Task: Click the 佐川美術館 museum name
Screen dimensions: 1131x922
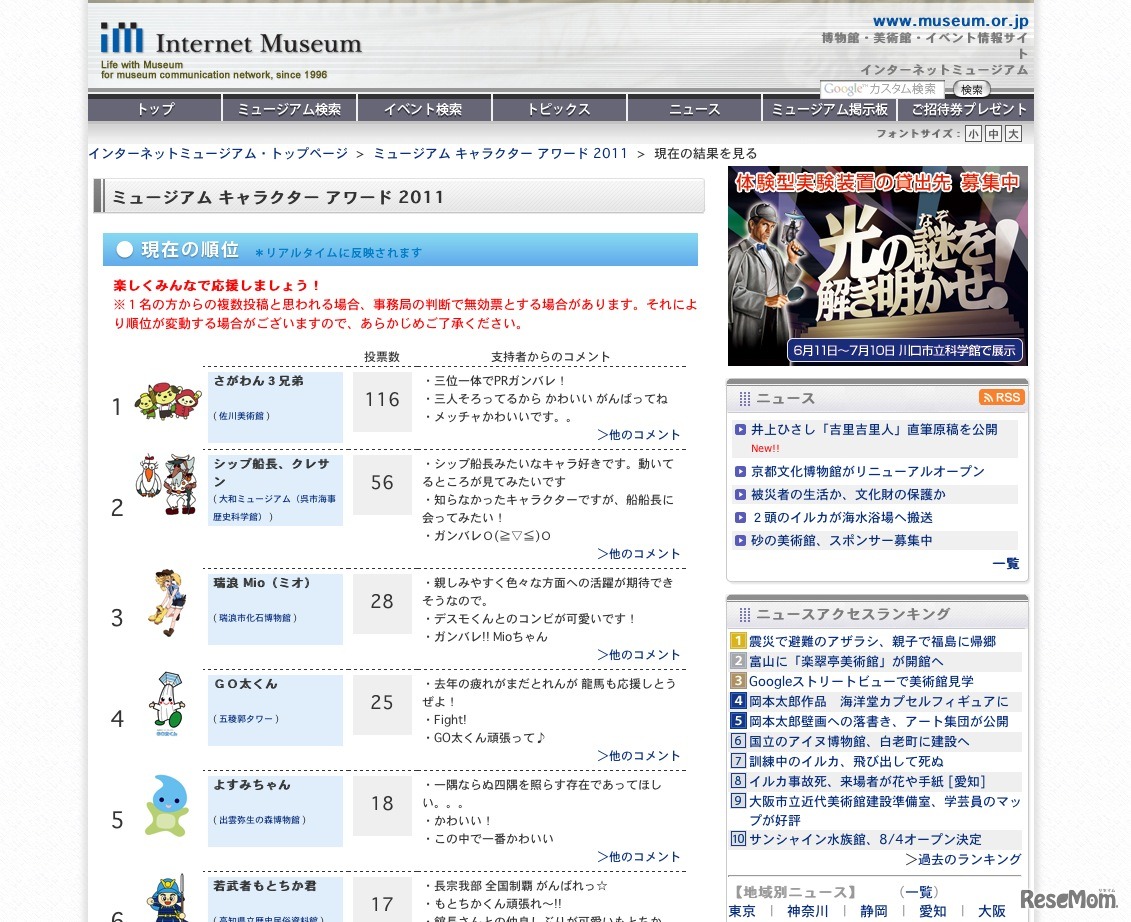Action: pos(242,416)
